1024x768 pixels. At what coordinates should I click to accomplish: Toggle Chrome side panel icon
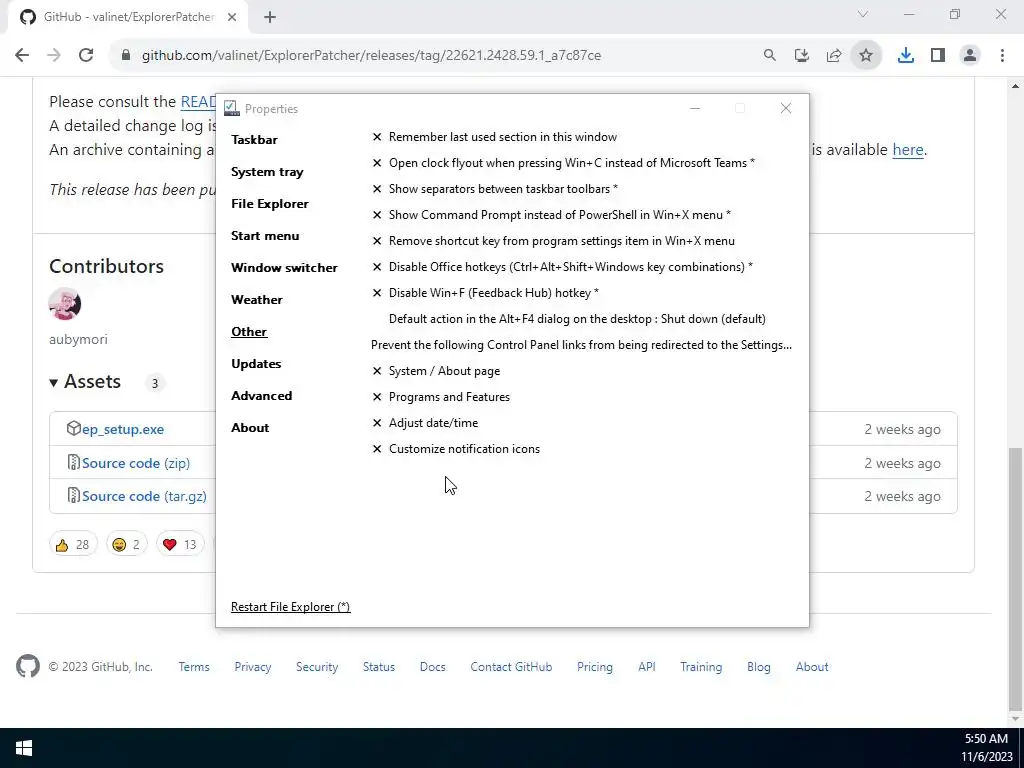(938, 56)
